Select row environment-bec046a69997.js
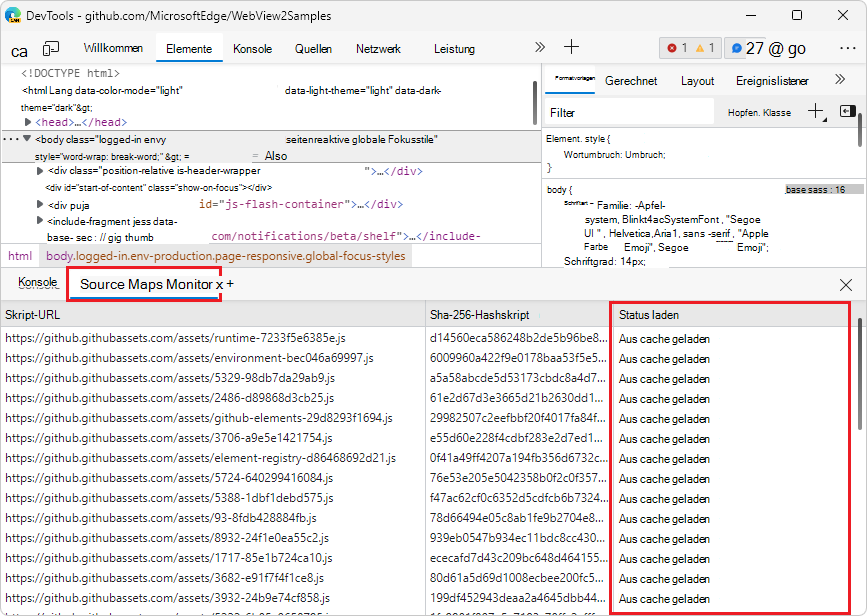The width and height of the screenshot is (867, 616). tap(426, 358)
